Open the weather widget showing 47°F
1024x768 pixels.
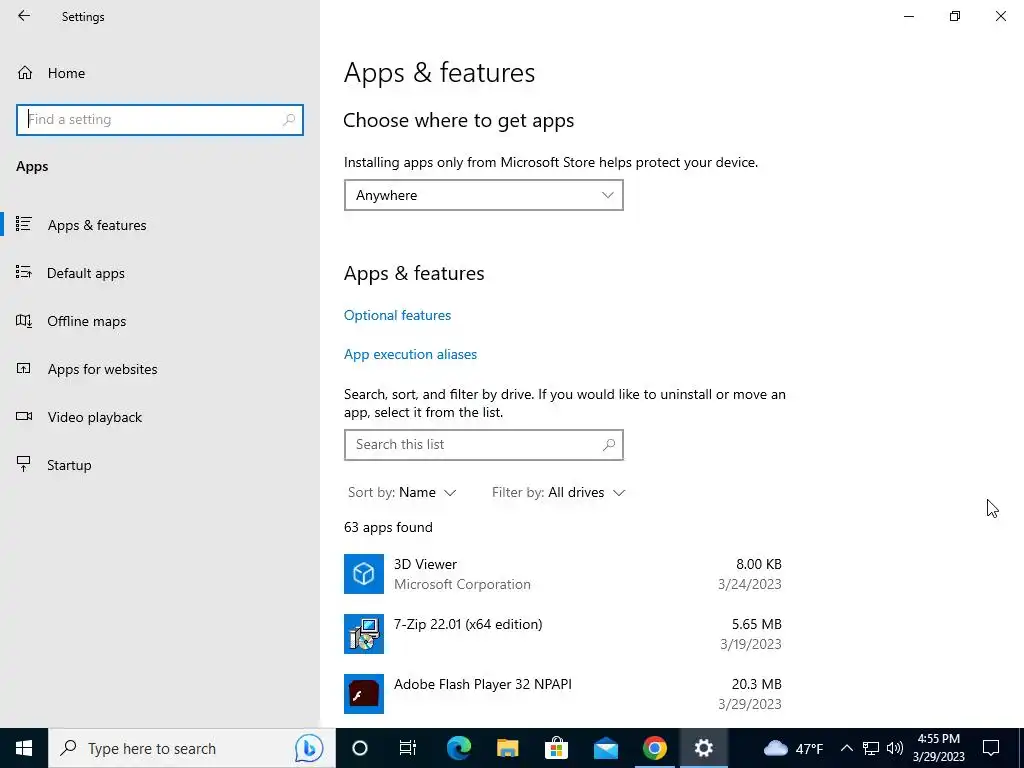(793, 748)
